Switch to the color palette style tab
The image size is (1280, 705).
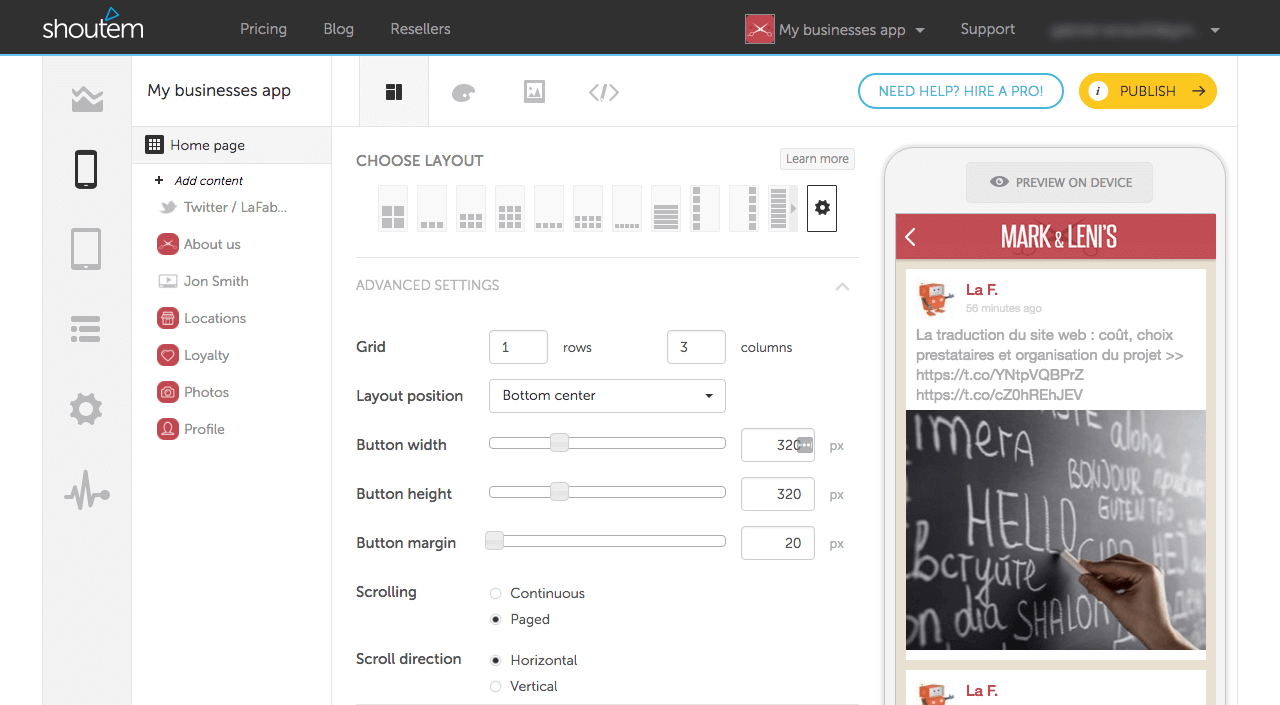click(463, 92)
